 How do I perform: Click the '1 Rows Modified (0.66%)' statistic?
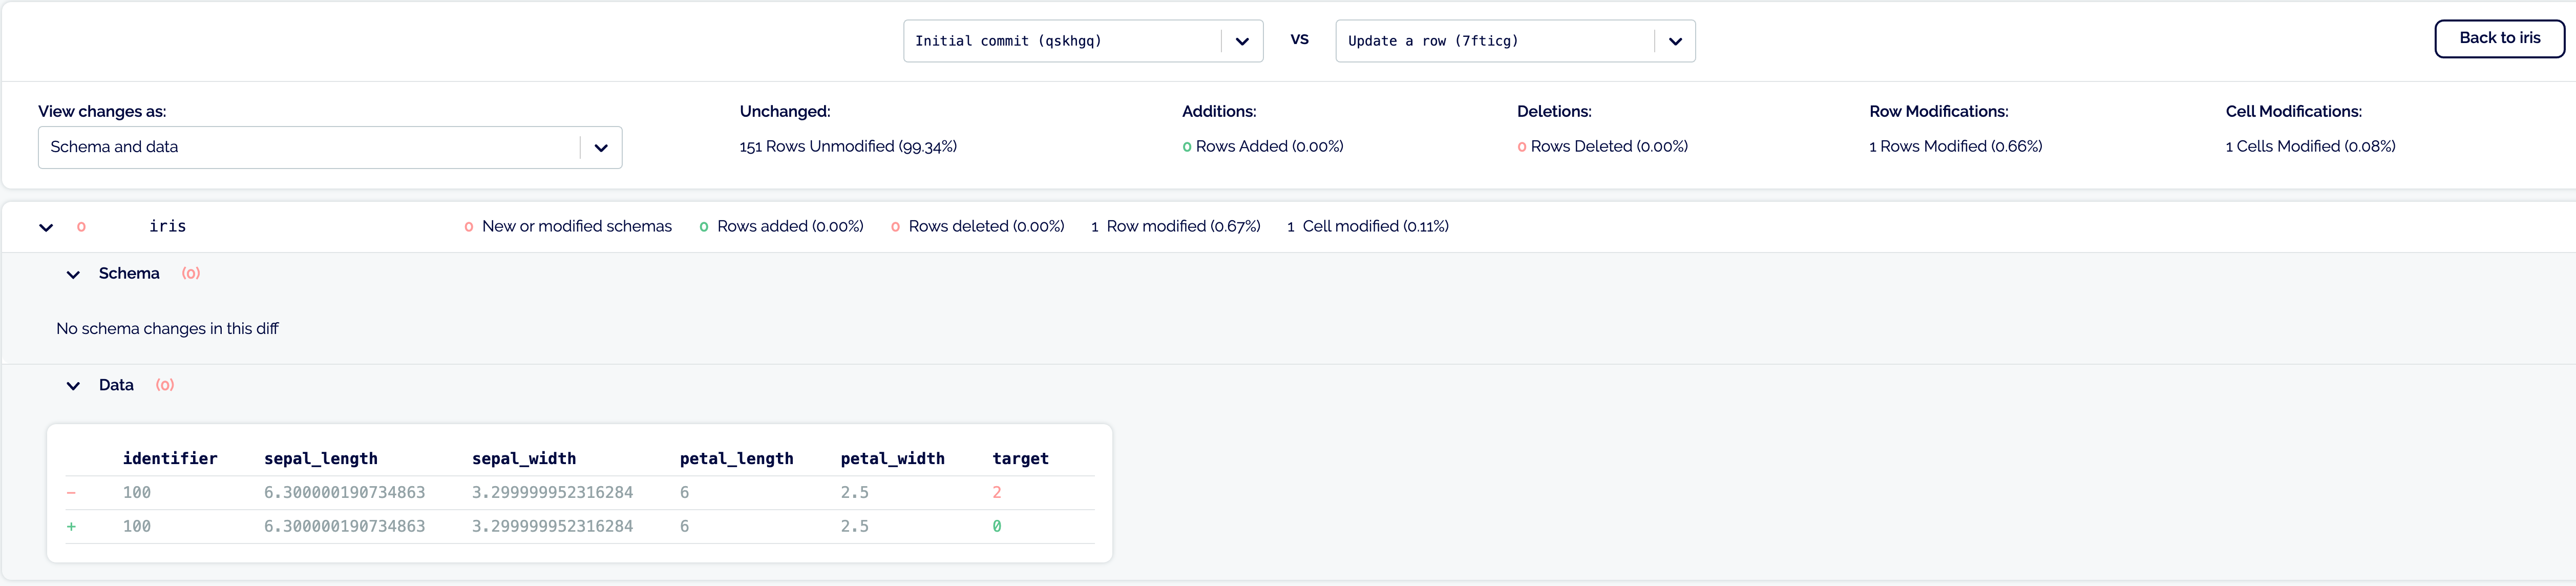coord(1955,147)
